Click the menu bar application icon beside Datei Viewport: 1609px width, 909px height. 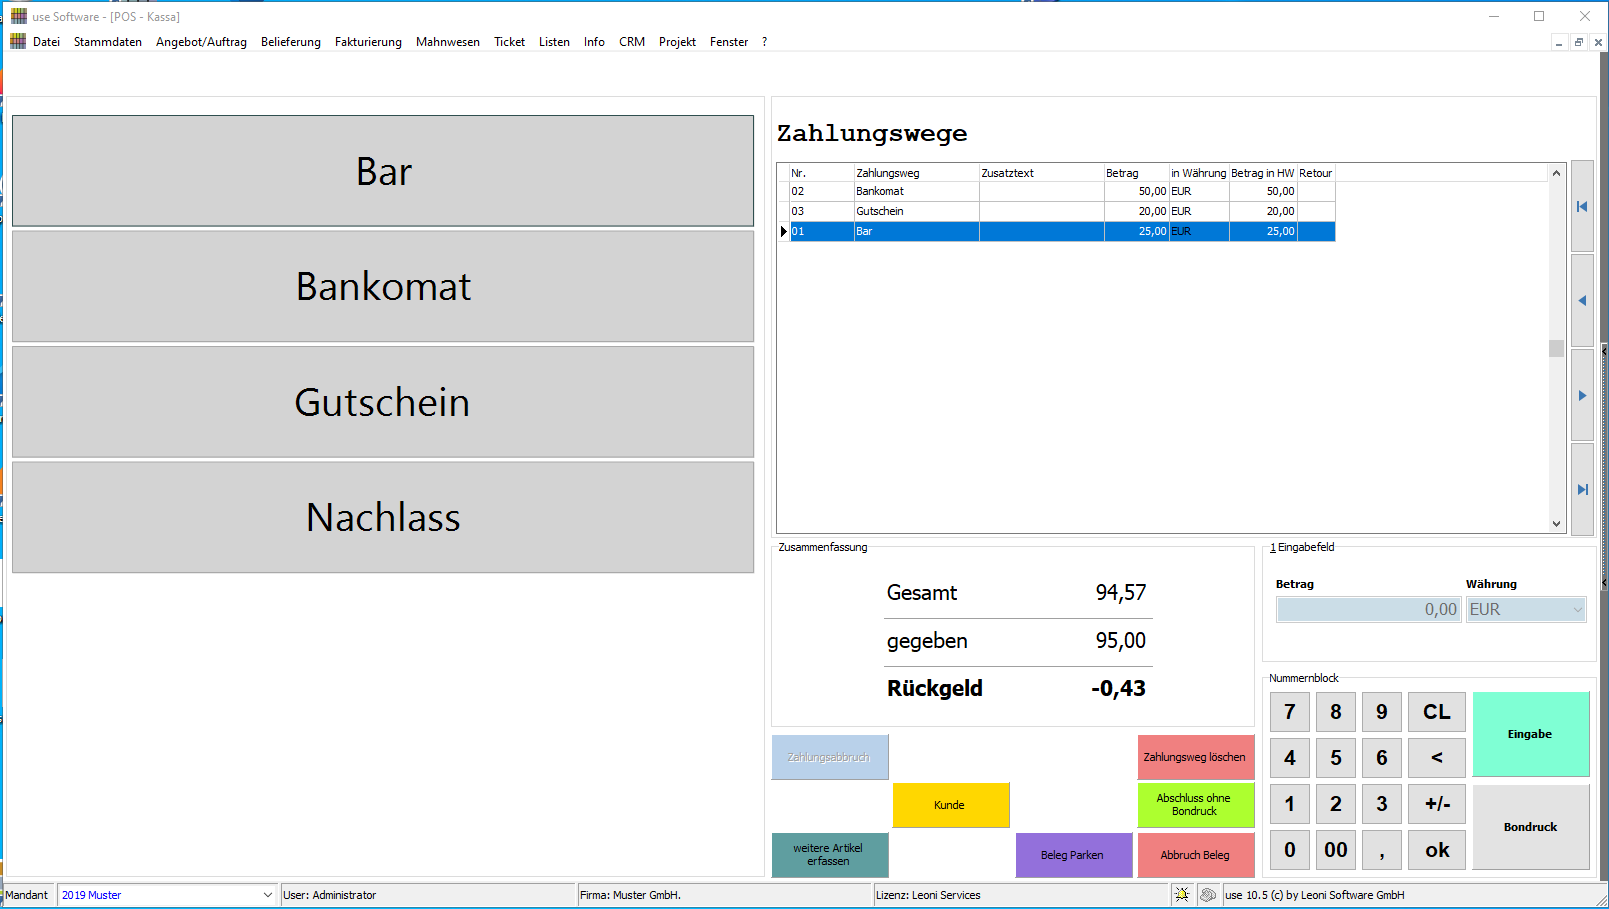17,41
